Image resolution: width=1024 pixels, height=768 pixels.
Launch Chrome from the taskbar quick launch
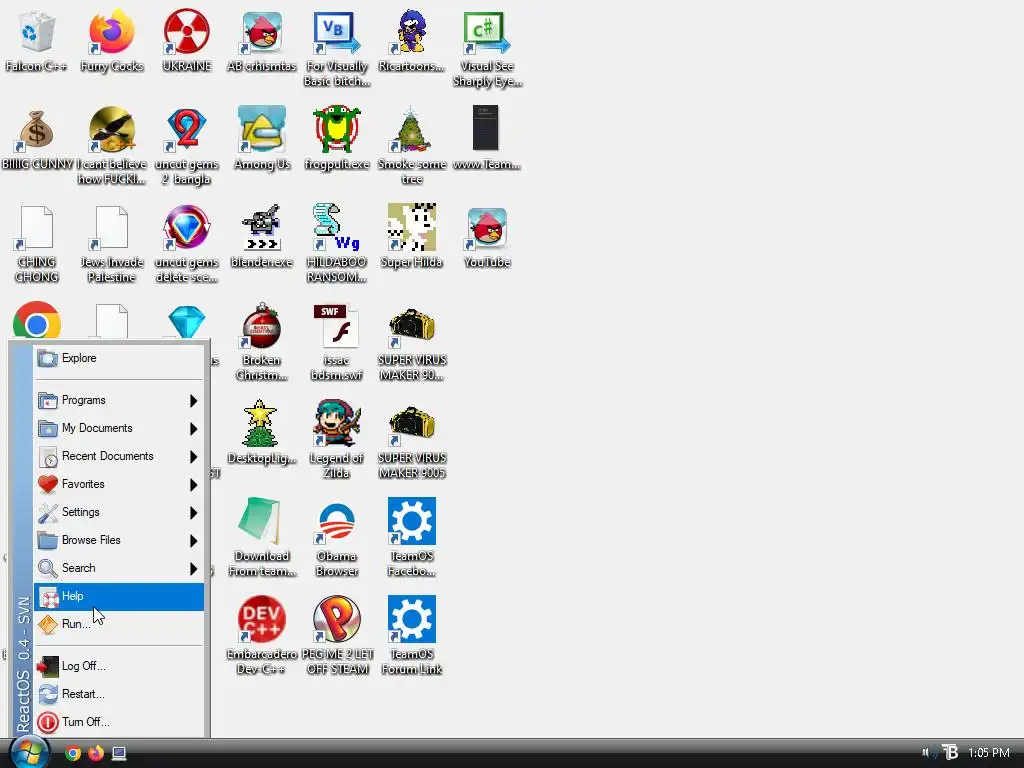pyautogui.click(x=73, y=753)
